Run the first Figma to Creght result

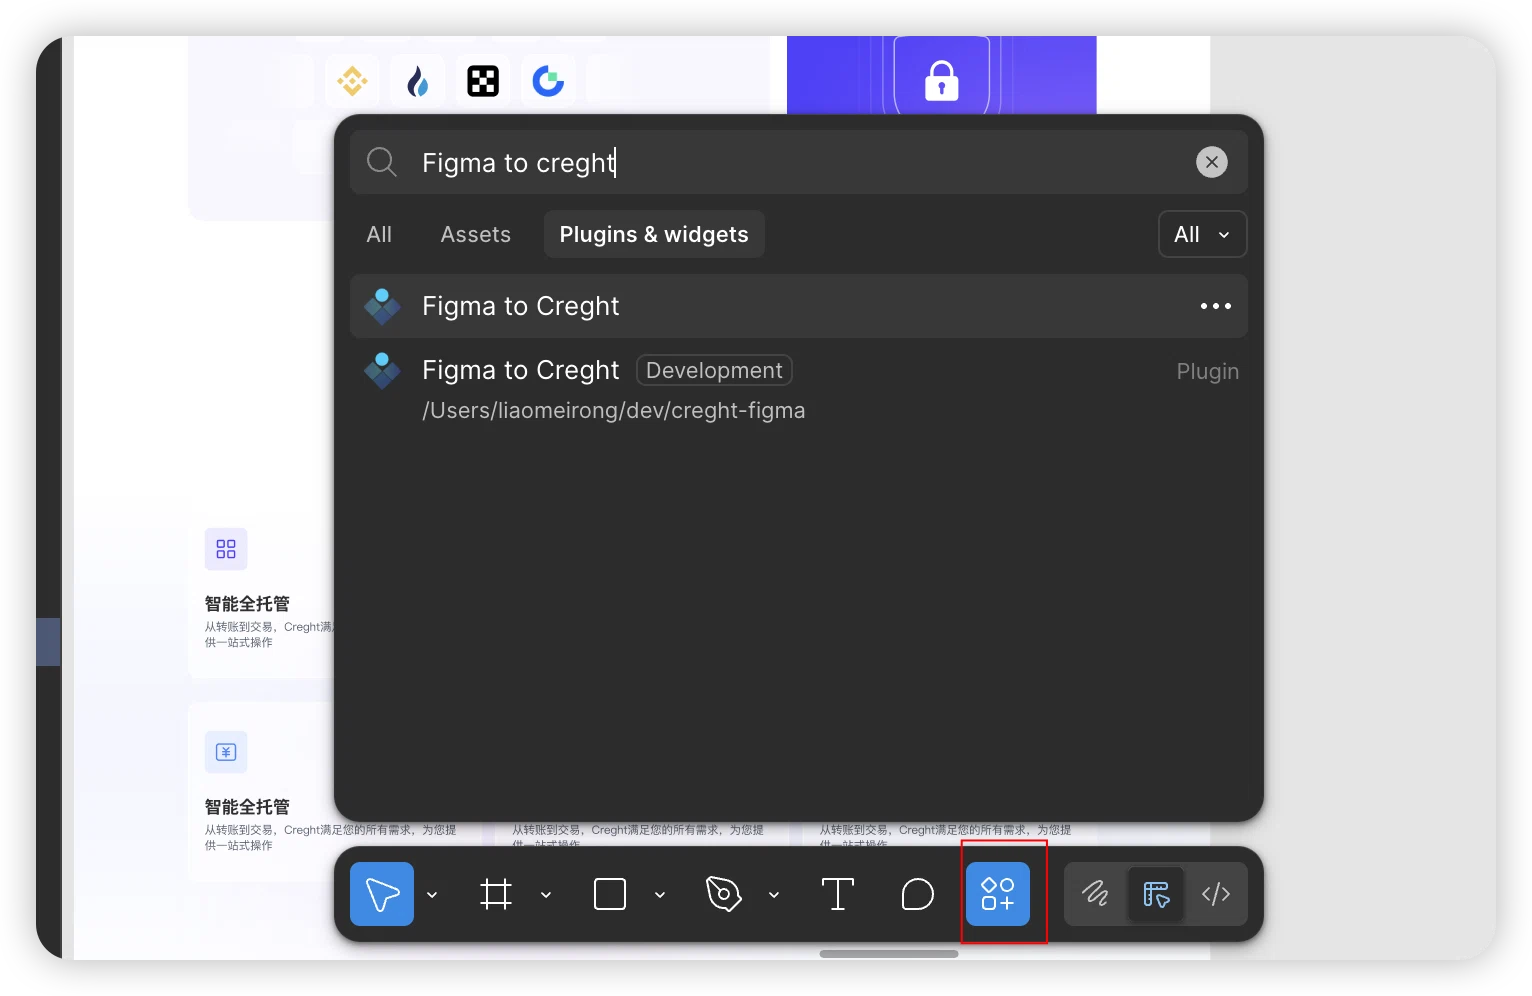[x=799, y=306]
